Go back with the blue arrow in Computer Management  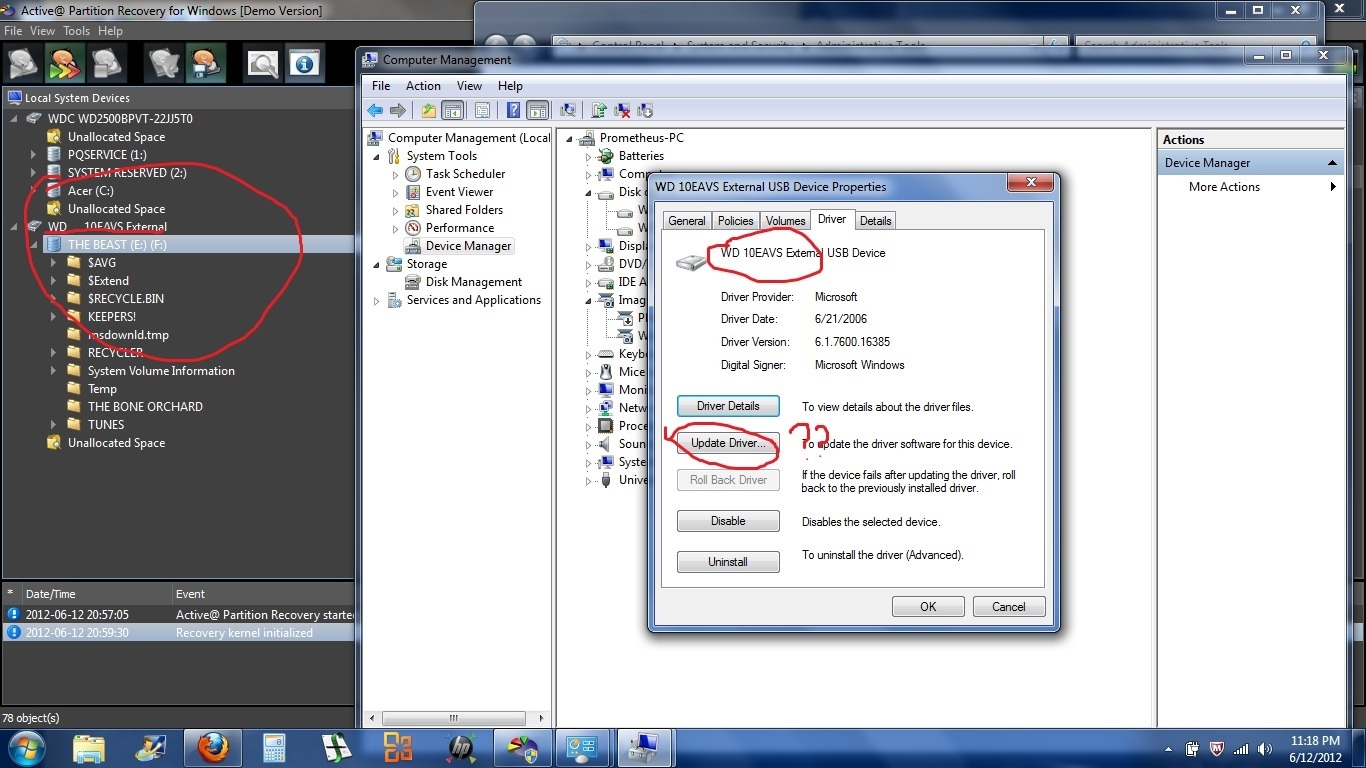[x=375, y=111]
